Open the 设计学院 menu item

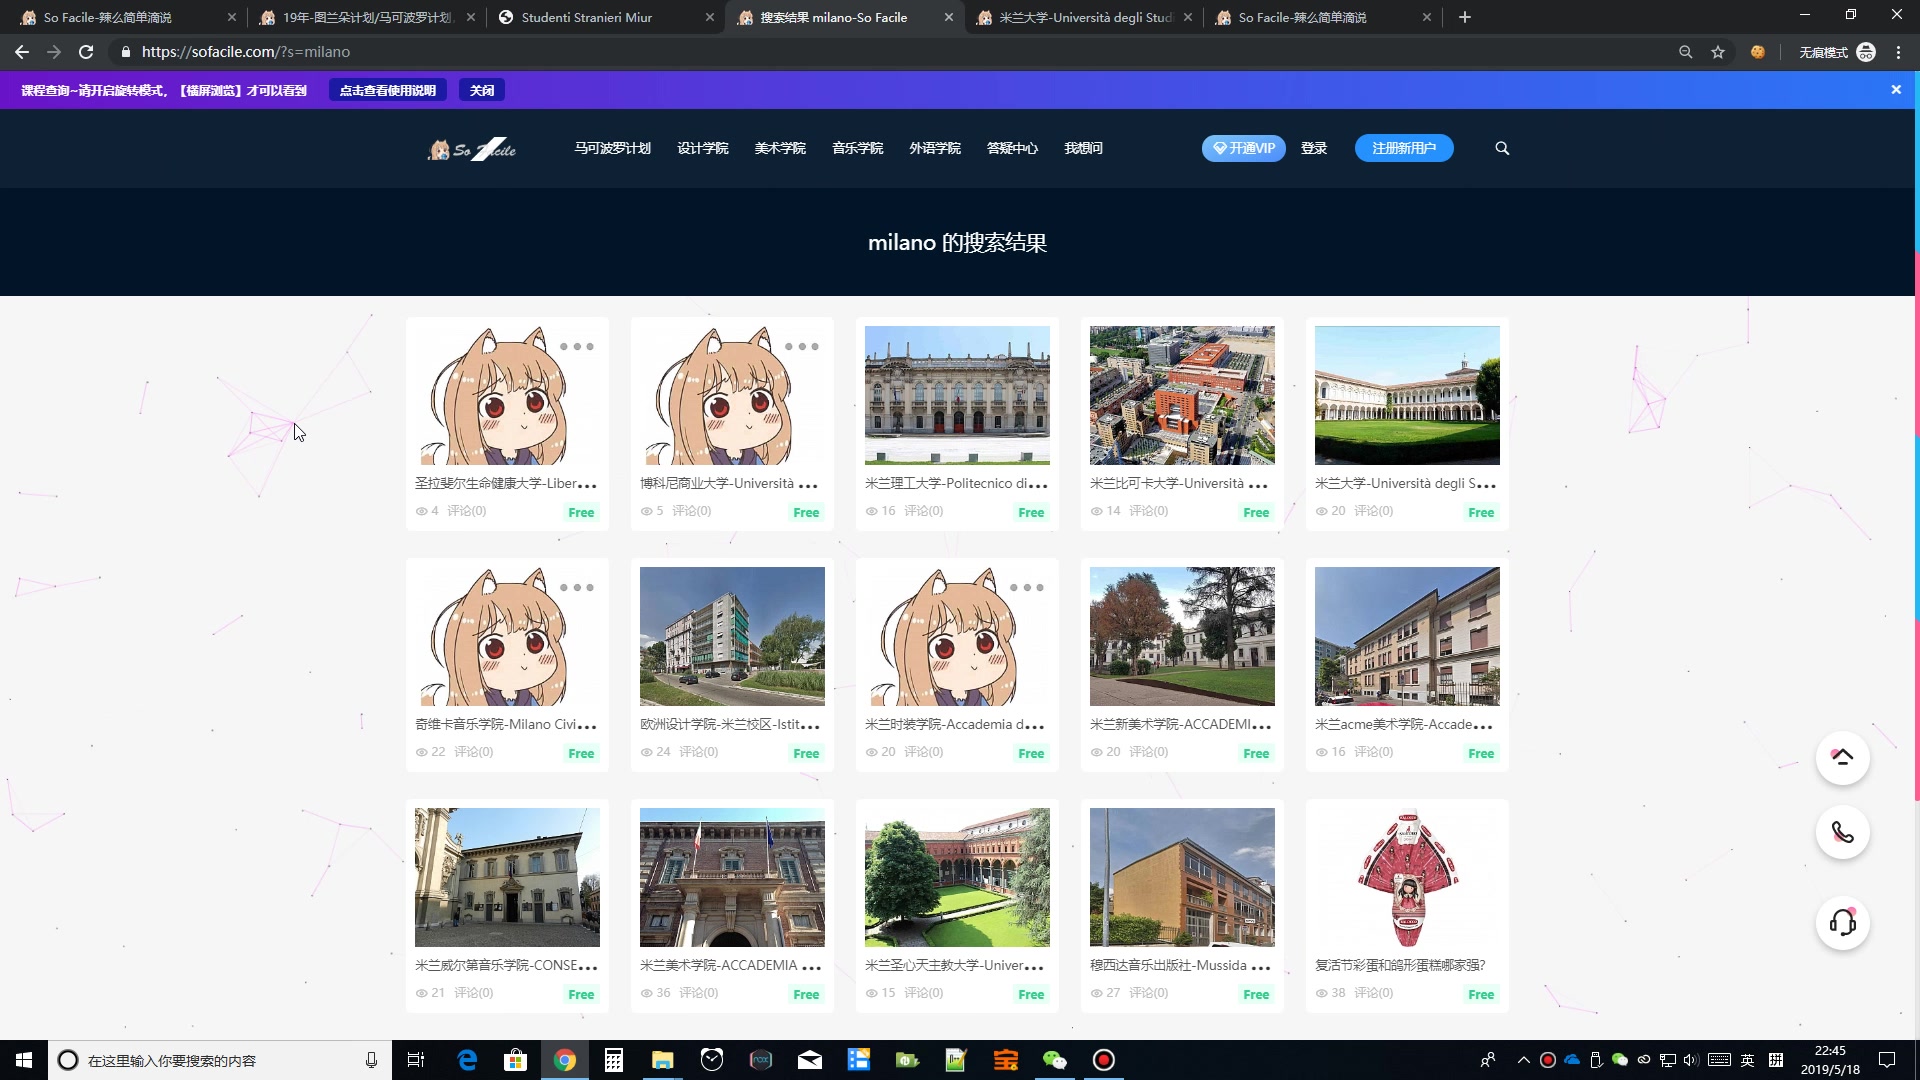click(703, 148)
